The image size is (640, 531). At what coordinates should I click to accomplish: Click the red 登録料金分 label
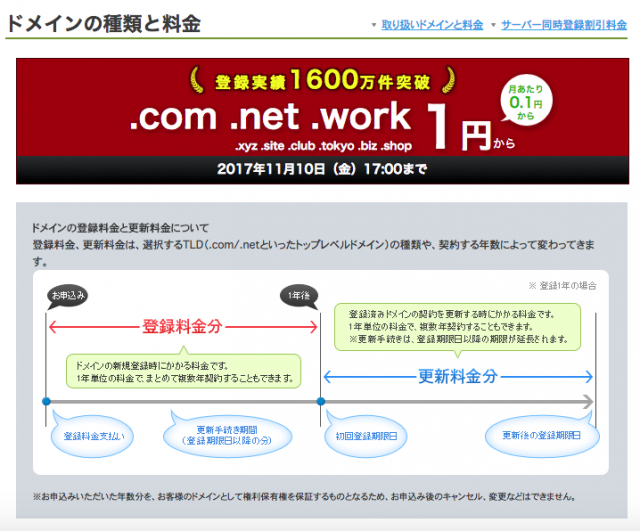[182, 327]
